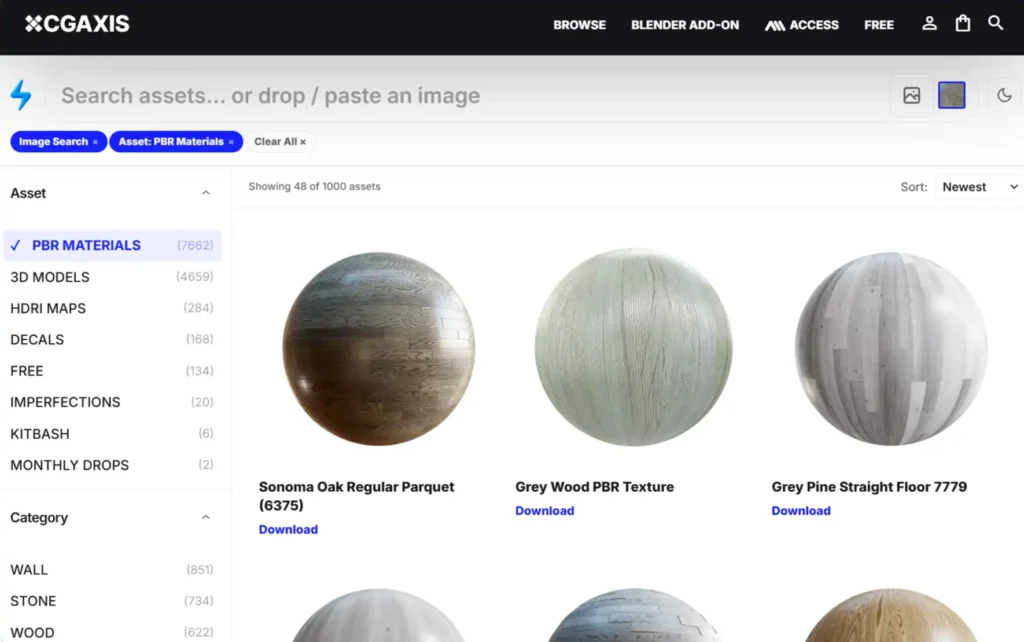Screen dimensions: 1024x642
Task: Download Grey Wood PBR Texture
Action: (544, 511)
